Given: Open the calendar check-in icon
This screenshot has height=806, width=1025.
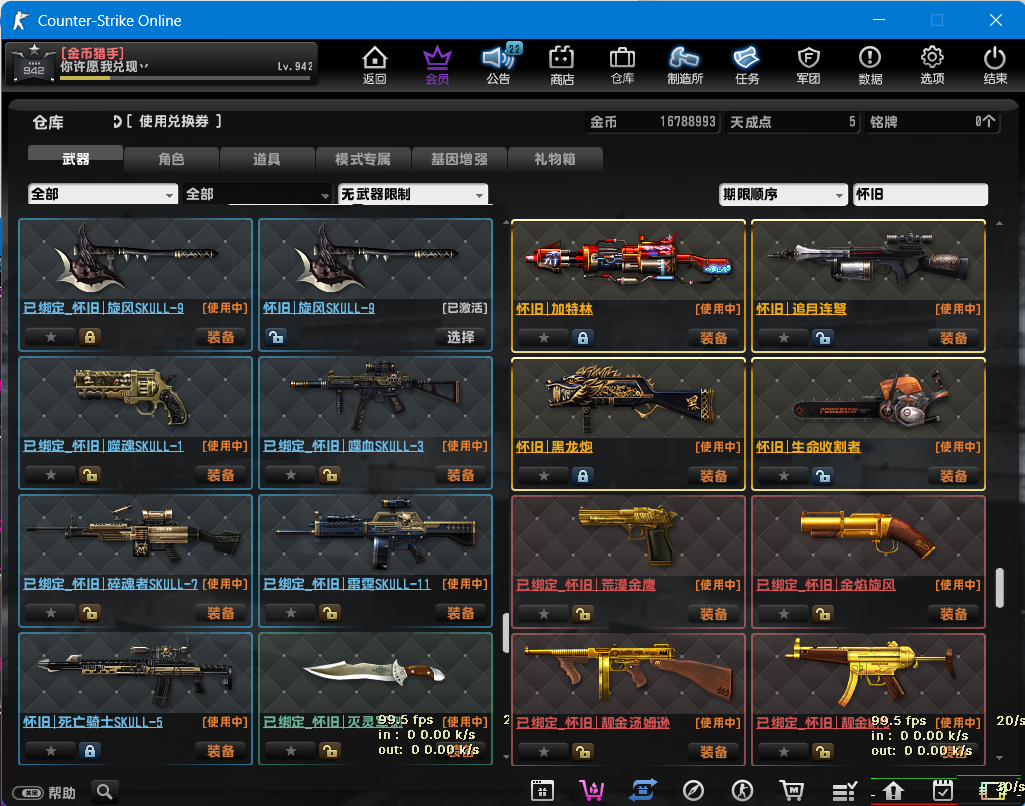Looking at the screenshot, I should [x=943, y=790].
